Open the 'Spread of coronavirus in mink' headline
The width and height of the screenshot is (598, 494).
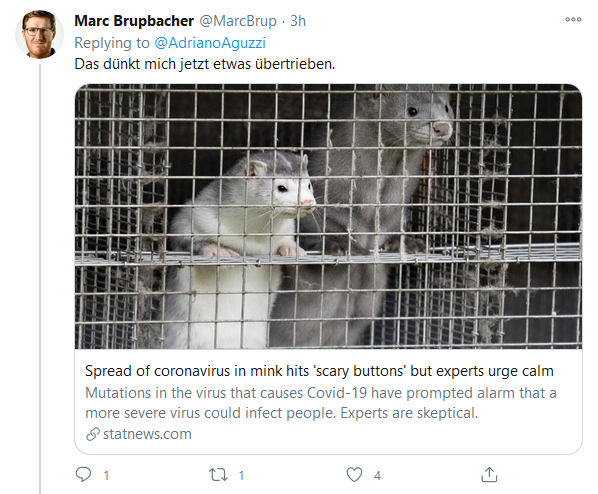click(319, 371)
